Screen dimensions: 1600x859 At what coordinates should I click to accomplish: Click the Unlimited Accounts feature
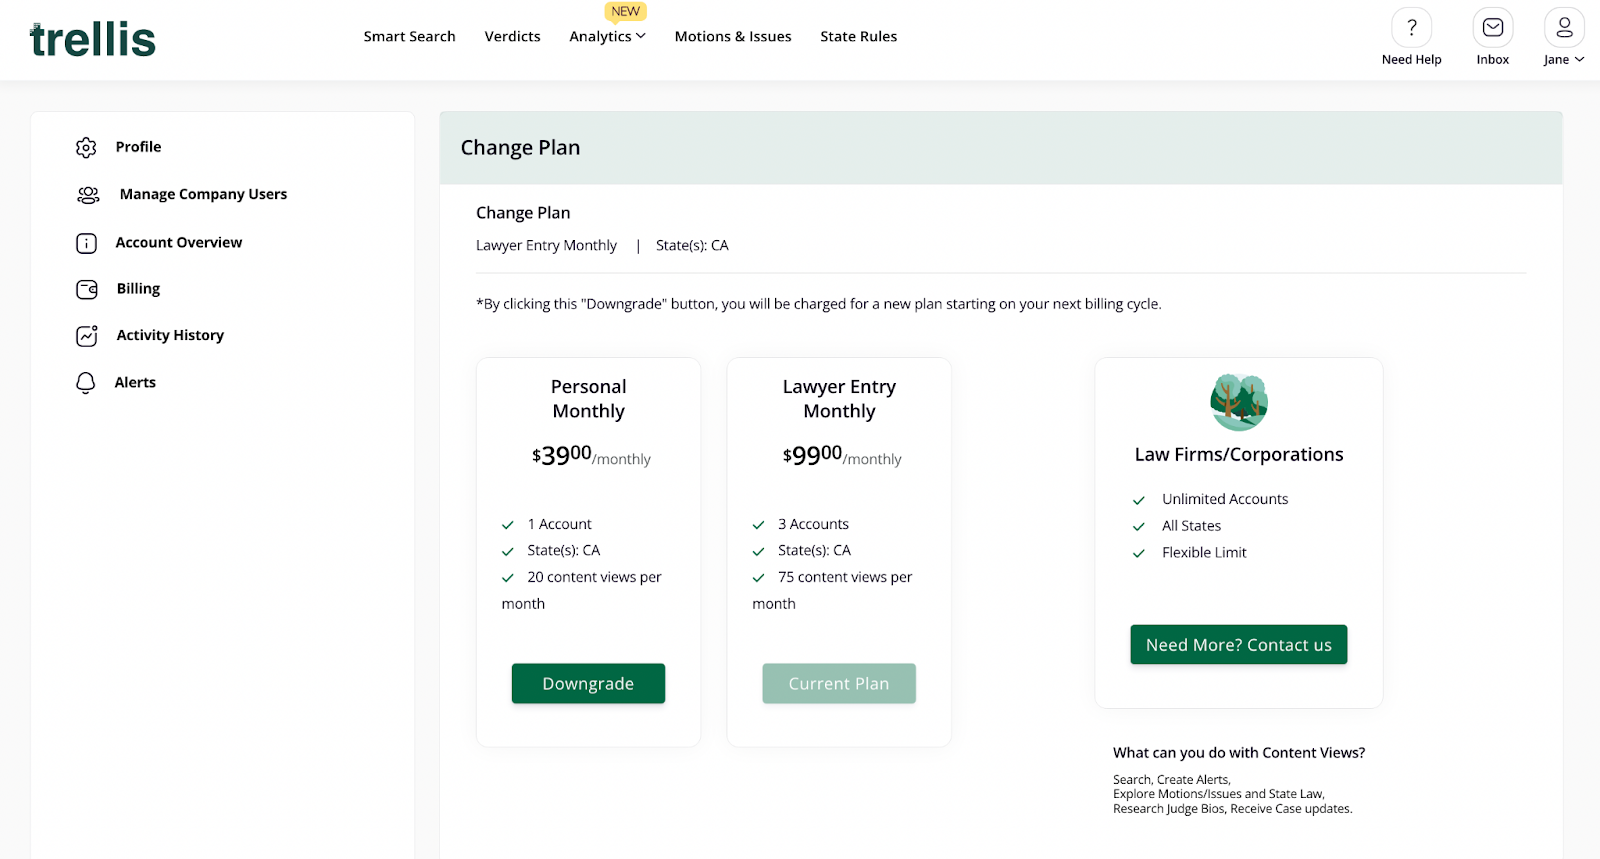point(1225,499)
